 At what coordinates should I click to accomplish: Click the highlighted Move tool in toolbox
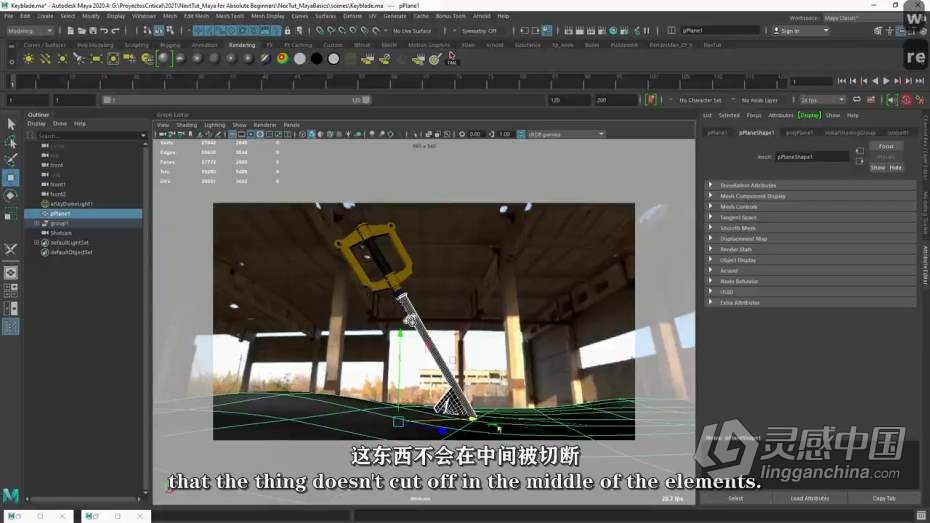pyautogui.click(x=11, y=177)
